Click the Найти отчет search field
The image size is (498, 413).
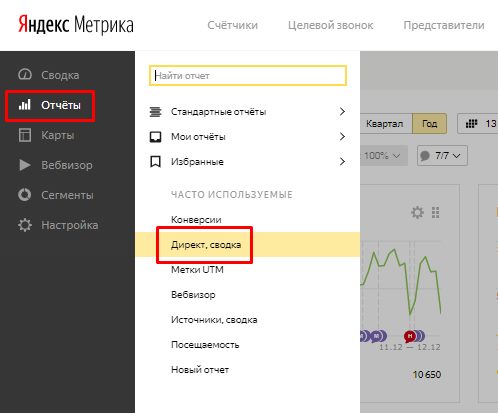point(248,75)
